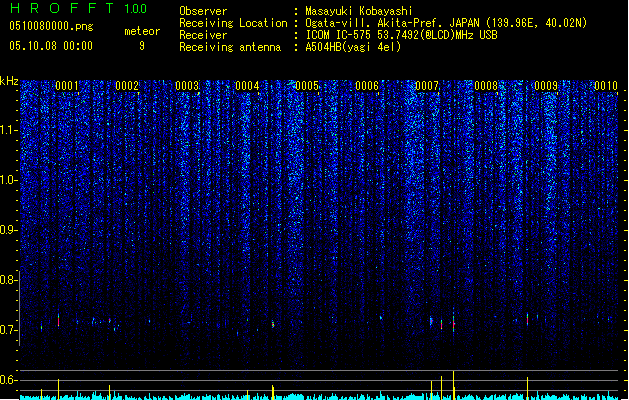Click the 1.0 frequency axis tick
The width and height of the screenshot is (629, 400).
[9, 180]
